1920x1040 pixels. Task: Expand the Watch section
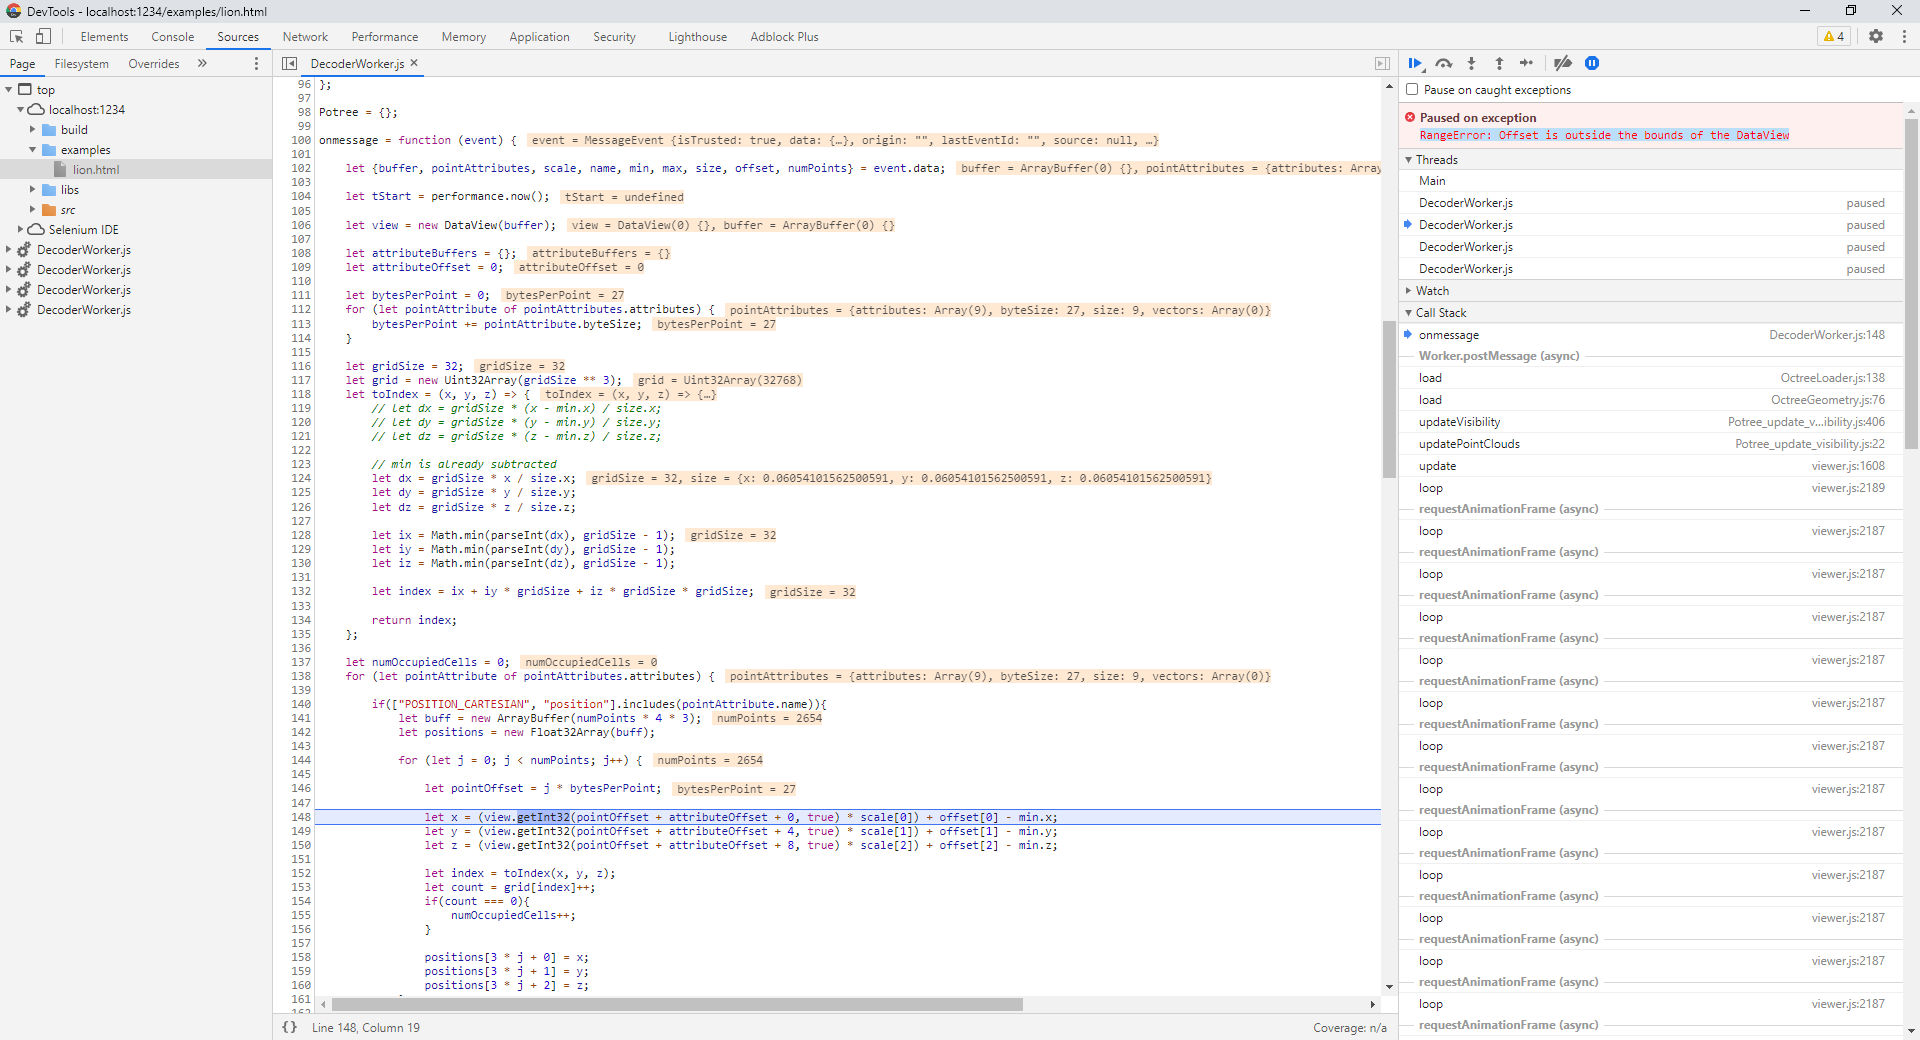pos(1408,291)
